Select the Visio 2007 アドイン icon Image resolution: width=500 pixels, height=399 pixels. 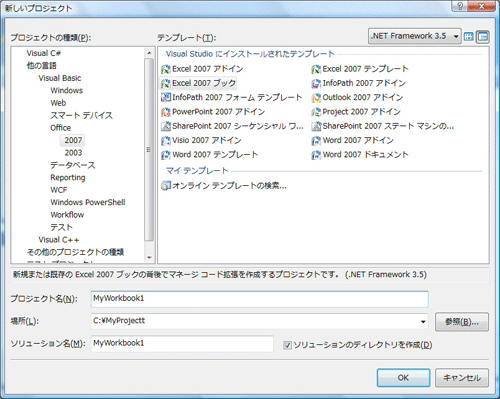pos(166,140)
